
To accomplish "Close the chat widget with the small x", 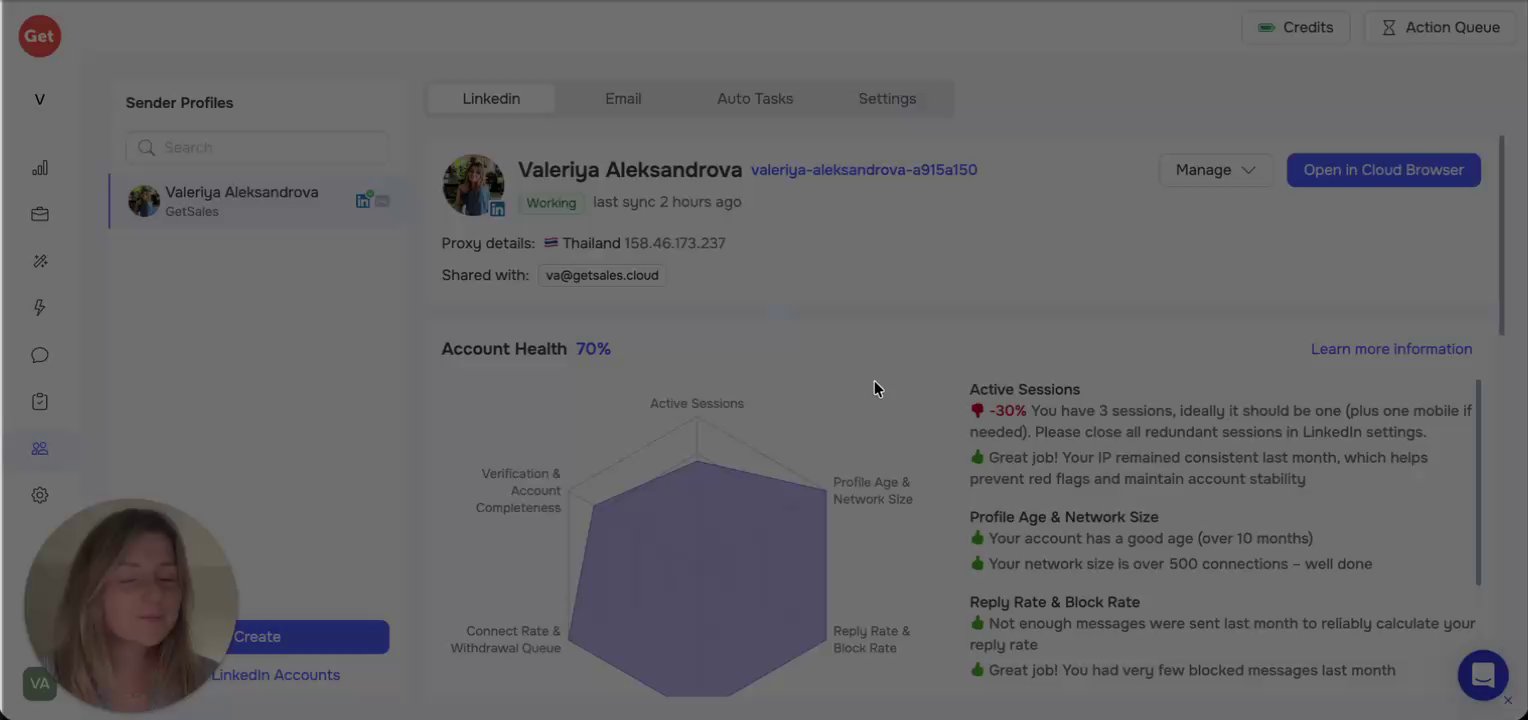I will click(x=1508, y=701).
